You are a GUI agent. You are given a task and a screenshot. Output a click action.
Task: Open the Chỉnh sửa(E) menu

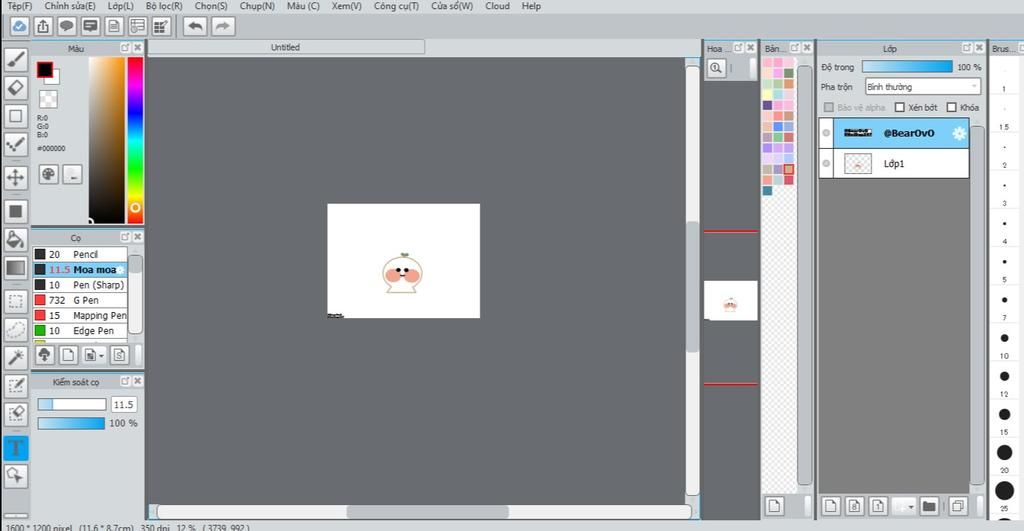point(69,6)
